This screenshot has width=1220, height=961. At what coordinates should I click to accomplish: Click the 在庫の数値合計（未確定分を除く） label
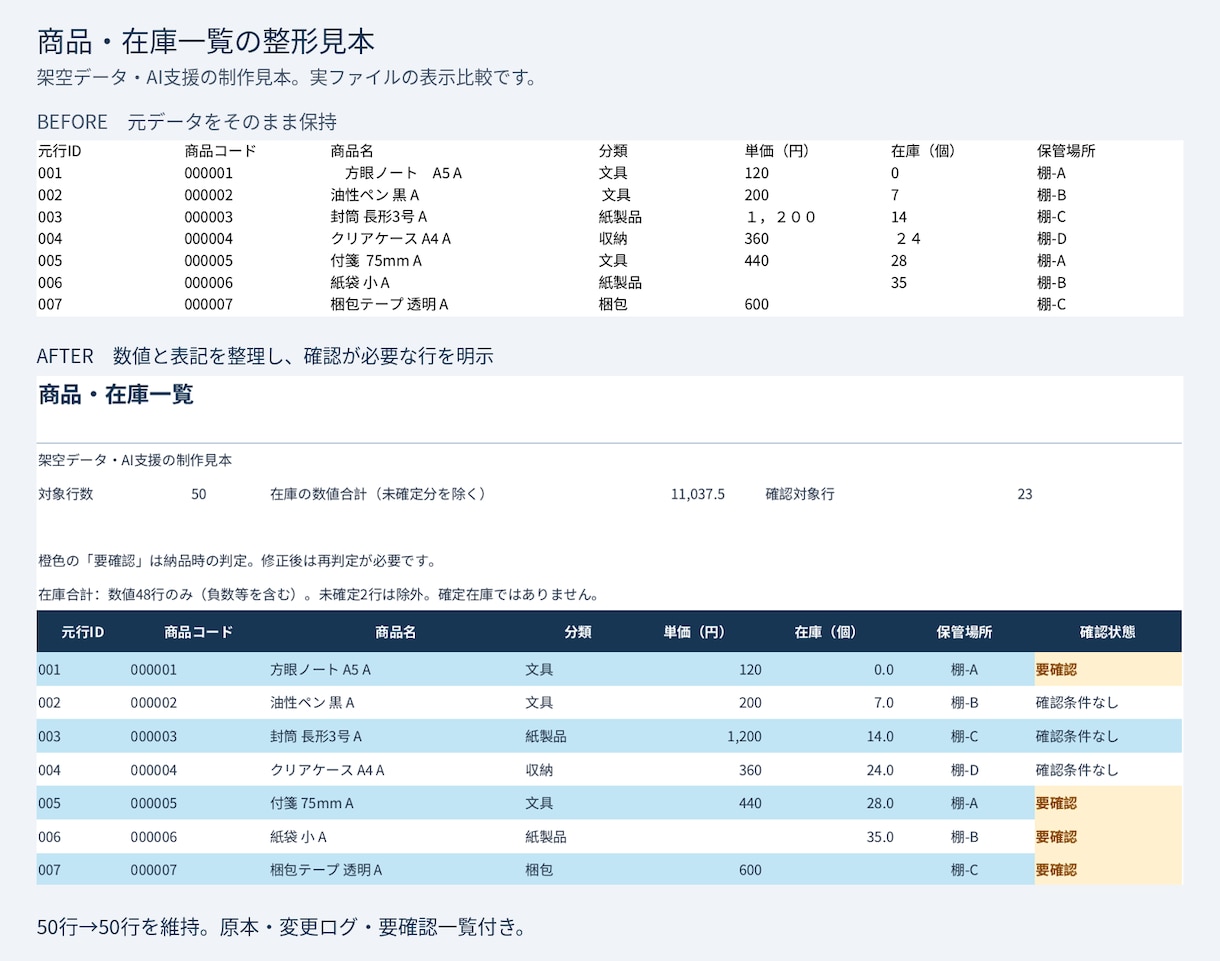378,494
